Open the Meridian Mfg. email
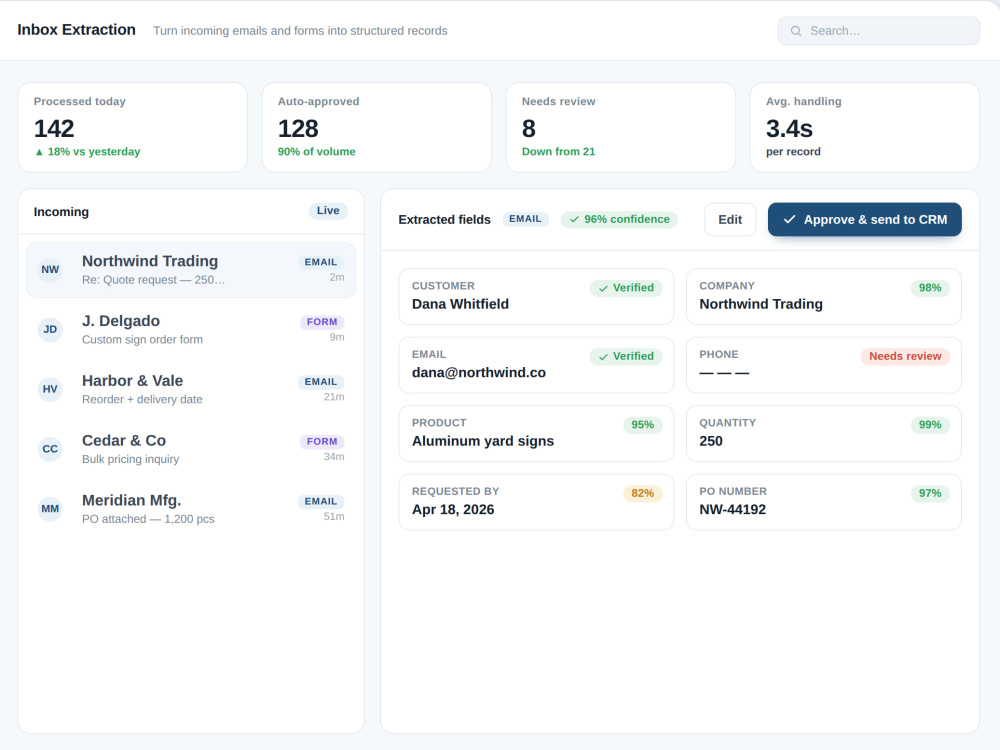 pos(191,509)
